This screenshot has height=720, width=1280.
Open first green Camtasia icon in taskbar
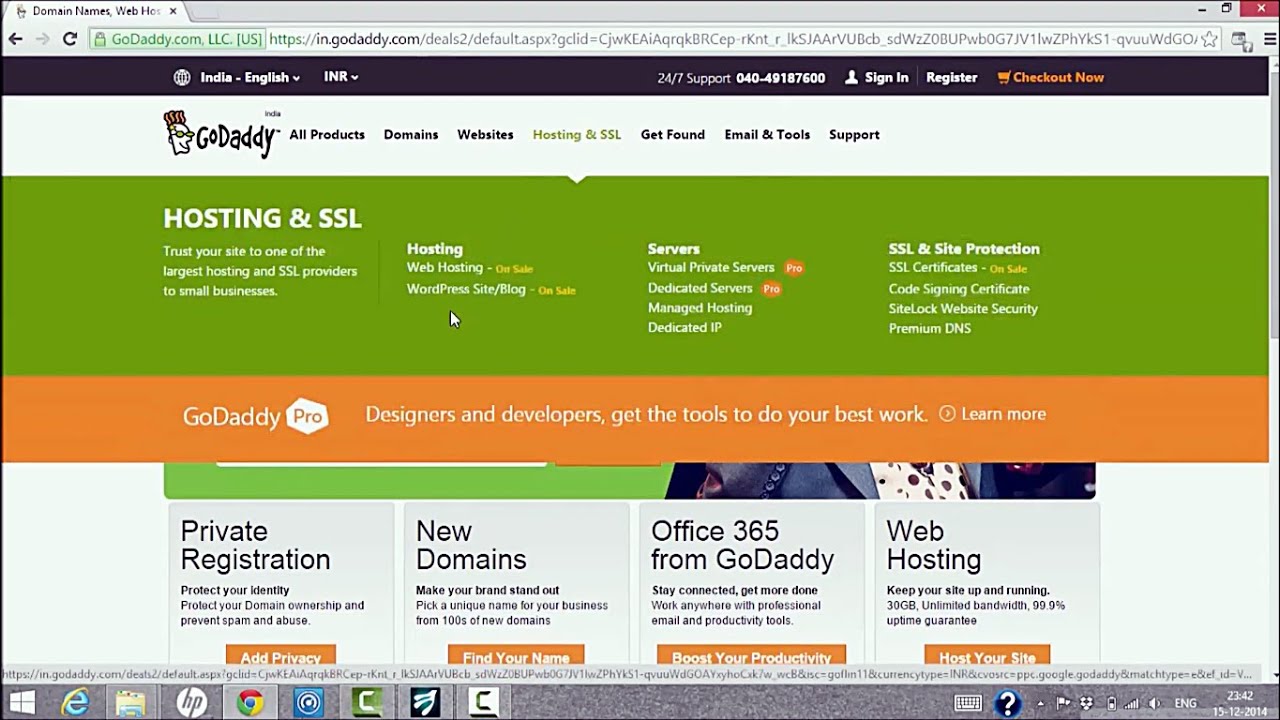coord(368,703)
